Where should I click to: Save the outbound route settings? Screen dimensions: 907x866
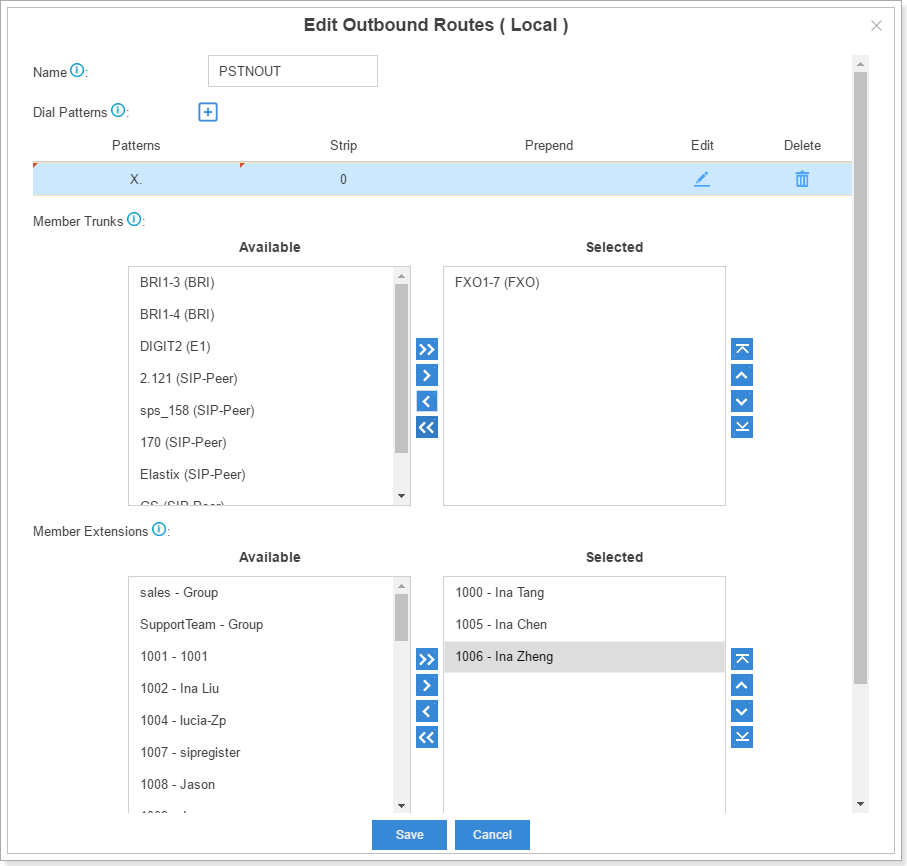tap(409, 834)
